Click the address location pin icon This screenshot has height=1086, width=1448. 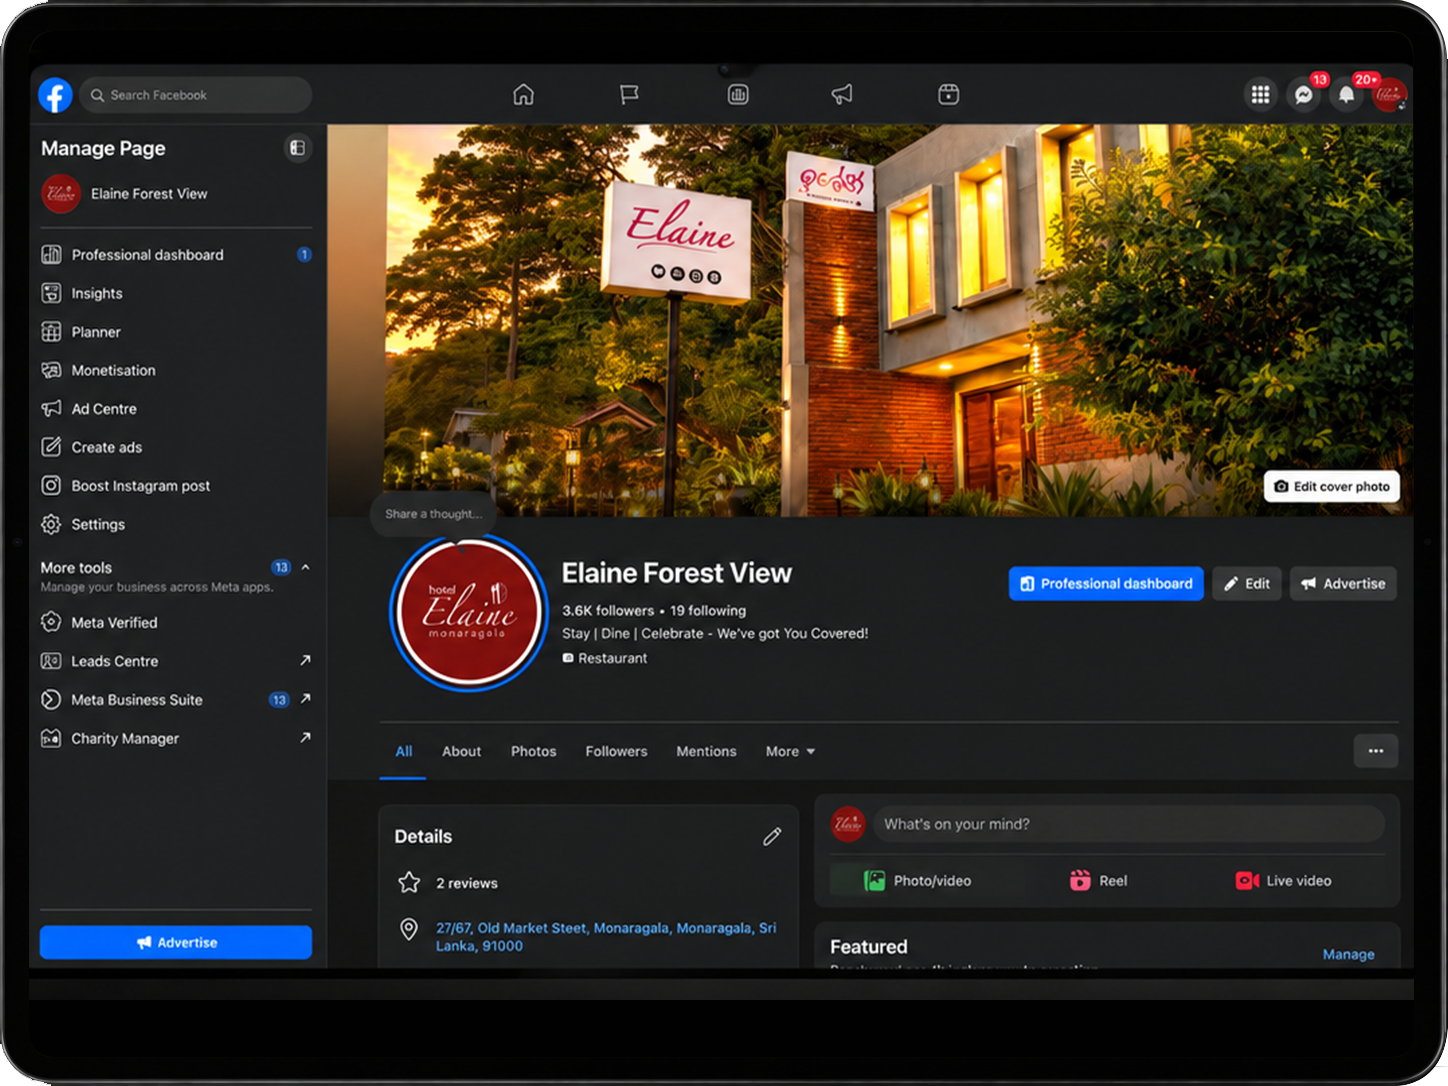[409, 929]
